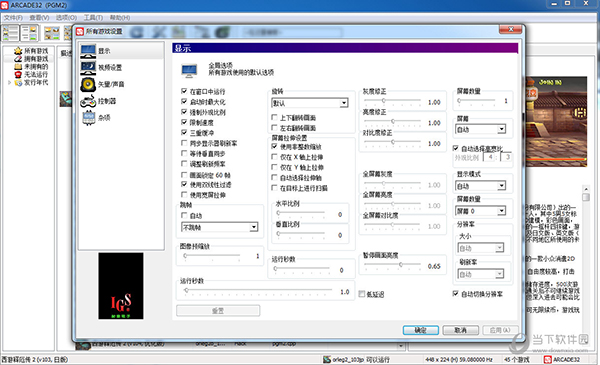Toggle 自动切换分辨率 checkbox
The width and height of the screenshot is (600, 365).
455,293
